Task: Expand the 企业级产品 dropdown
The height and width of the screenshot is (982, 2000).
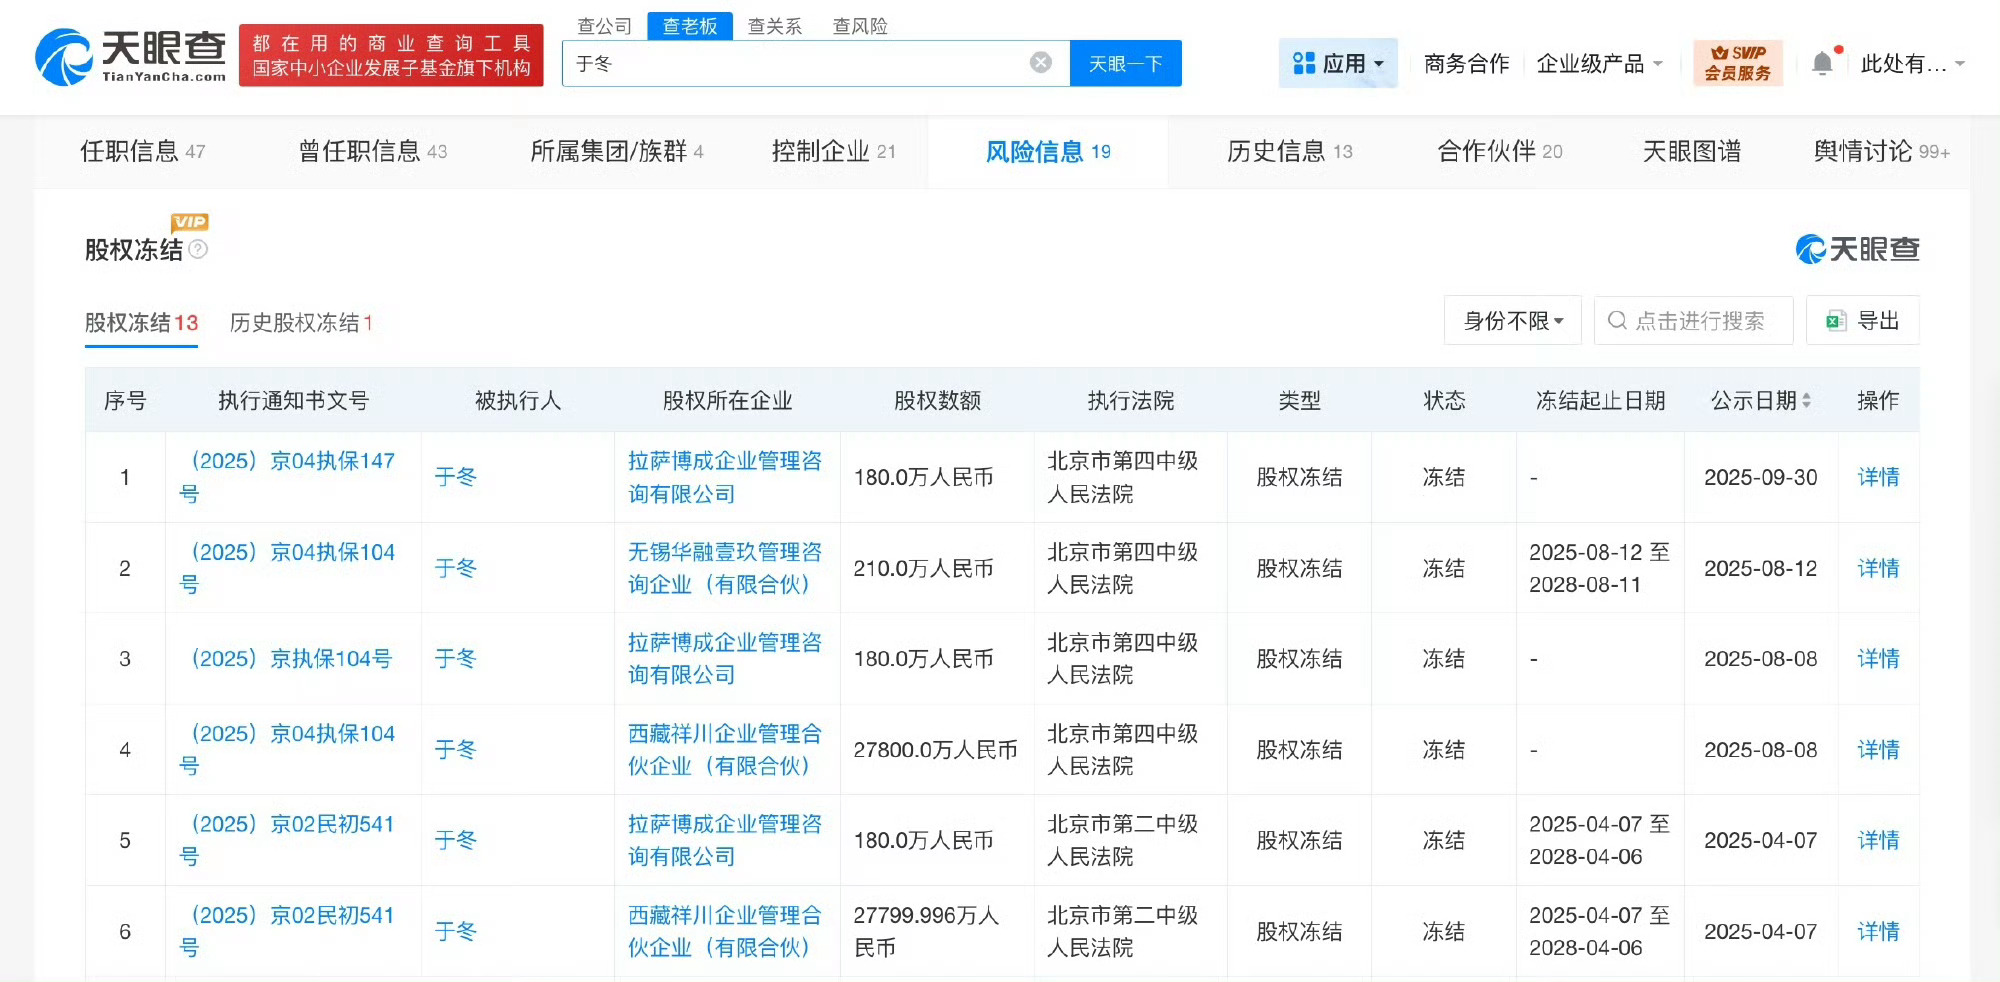Action: pos(1598,62)
